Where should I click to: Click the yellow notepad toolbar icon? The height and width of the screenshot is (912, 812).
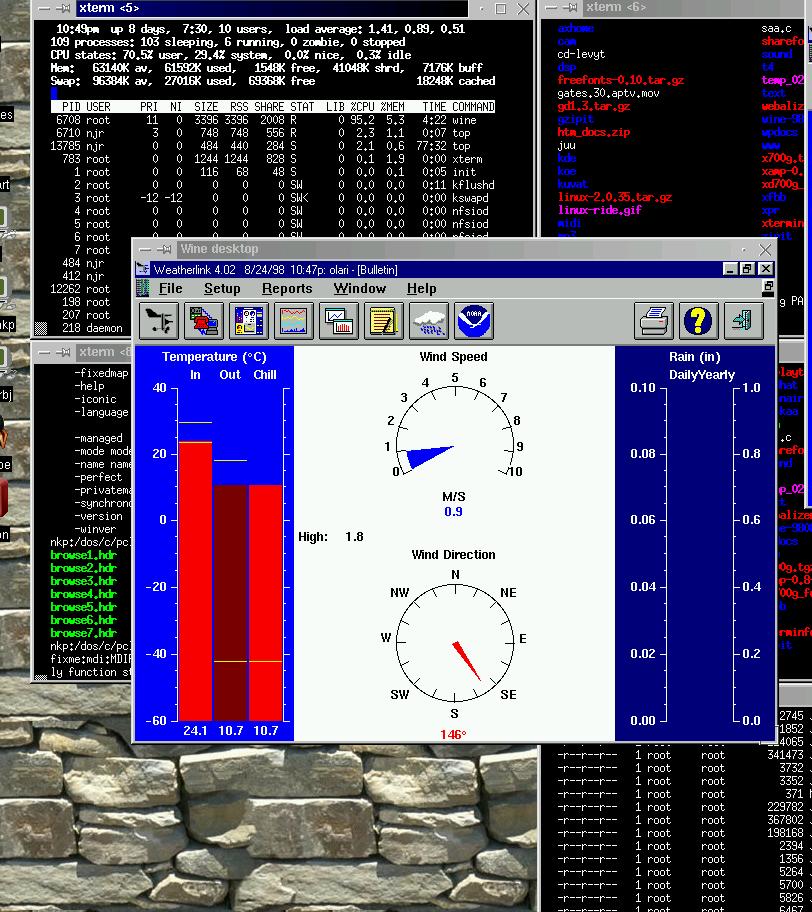point(383,320)
